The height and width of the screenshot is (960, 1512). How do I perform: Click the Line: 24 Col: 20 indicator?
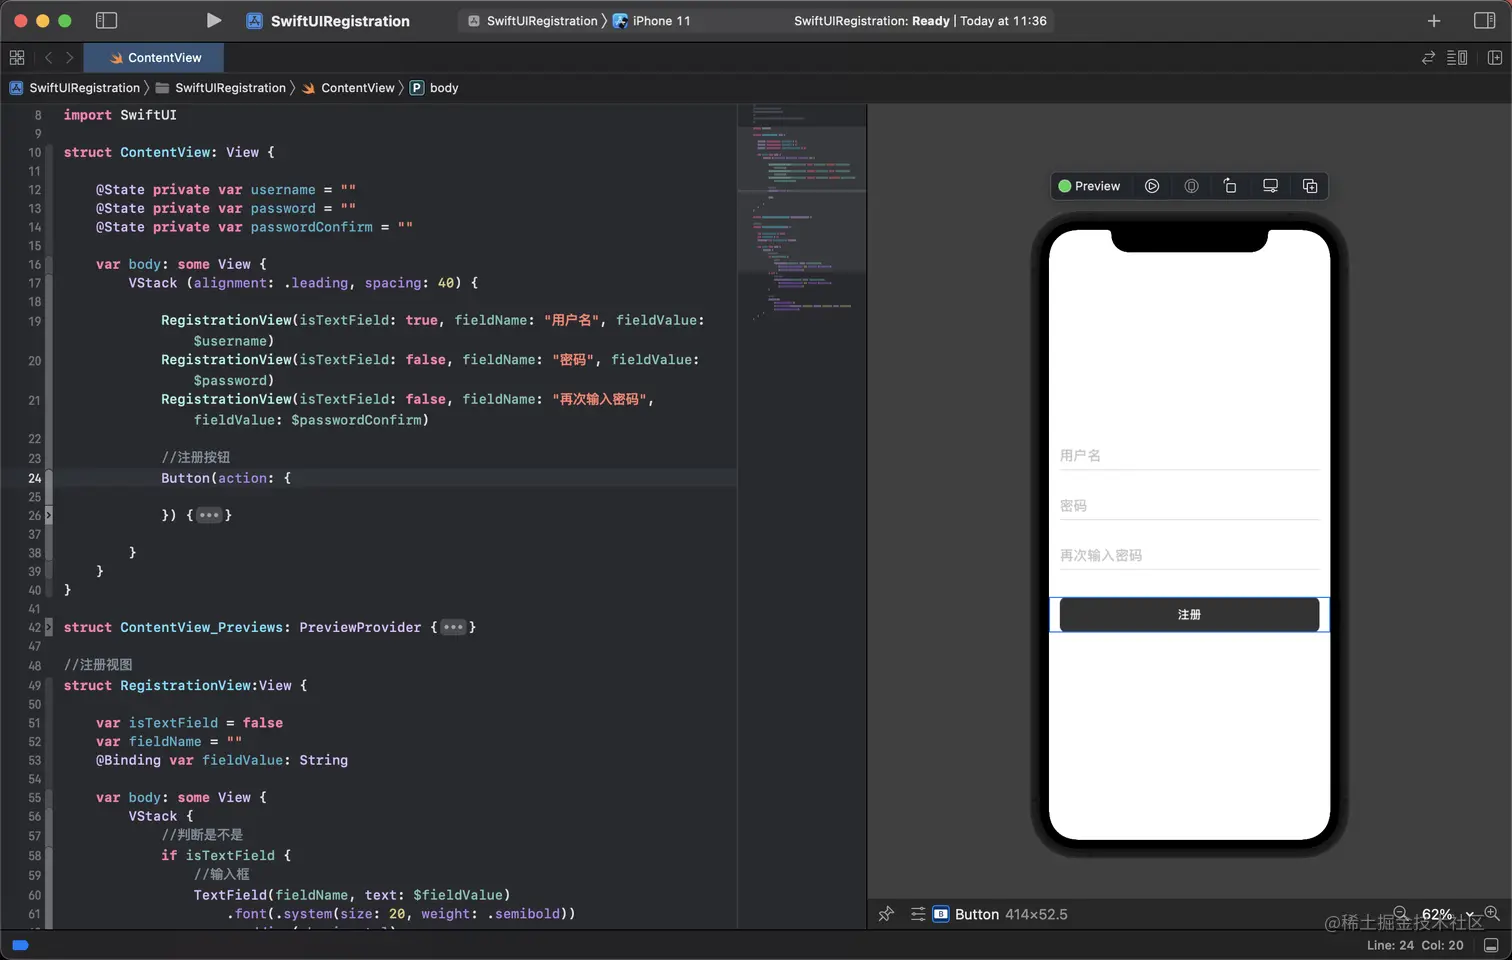[x=1415, y=945]
